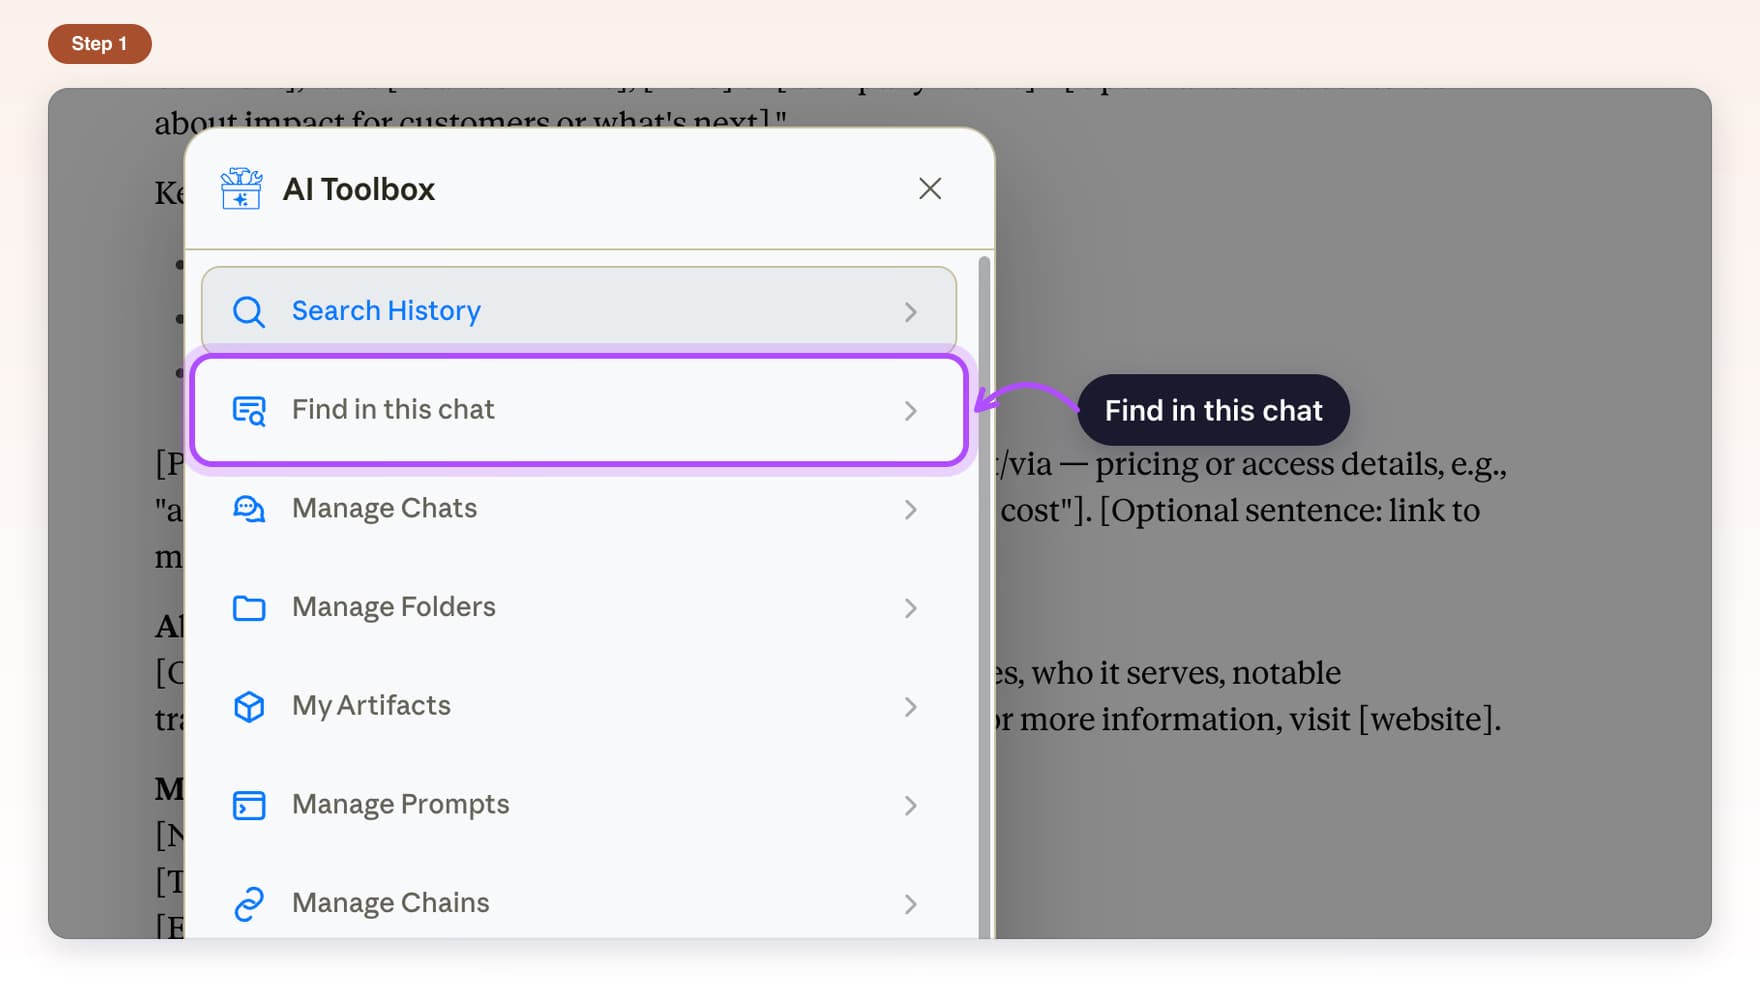This screenshot has width=1760, height=987.
Task: Expand the Manage Prompts chevron
Action: [911, 805]
